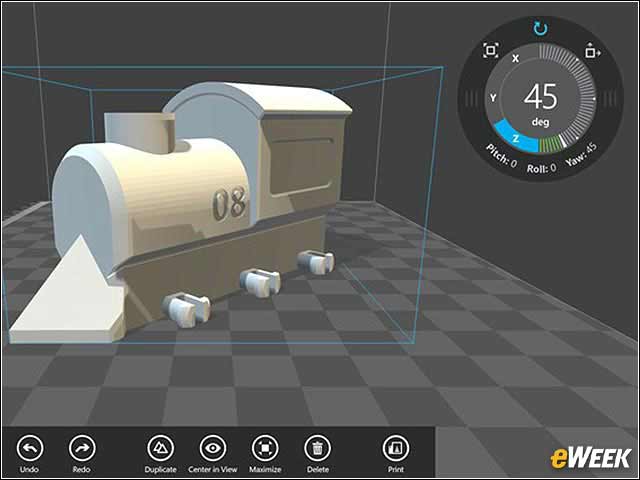Maximize the model size
This screenshot has width=640, height=480.
pyautogui.click(x=265, y=448)
